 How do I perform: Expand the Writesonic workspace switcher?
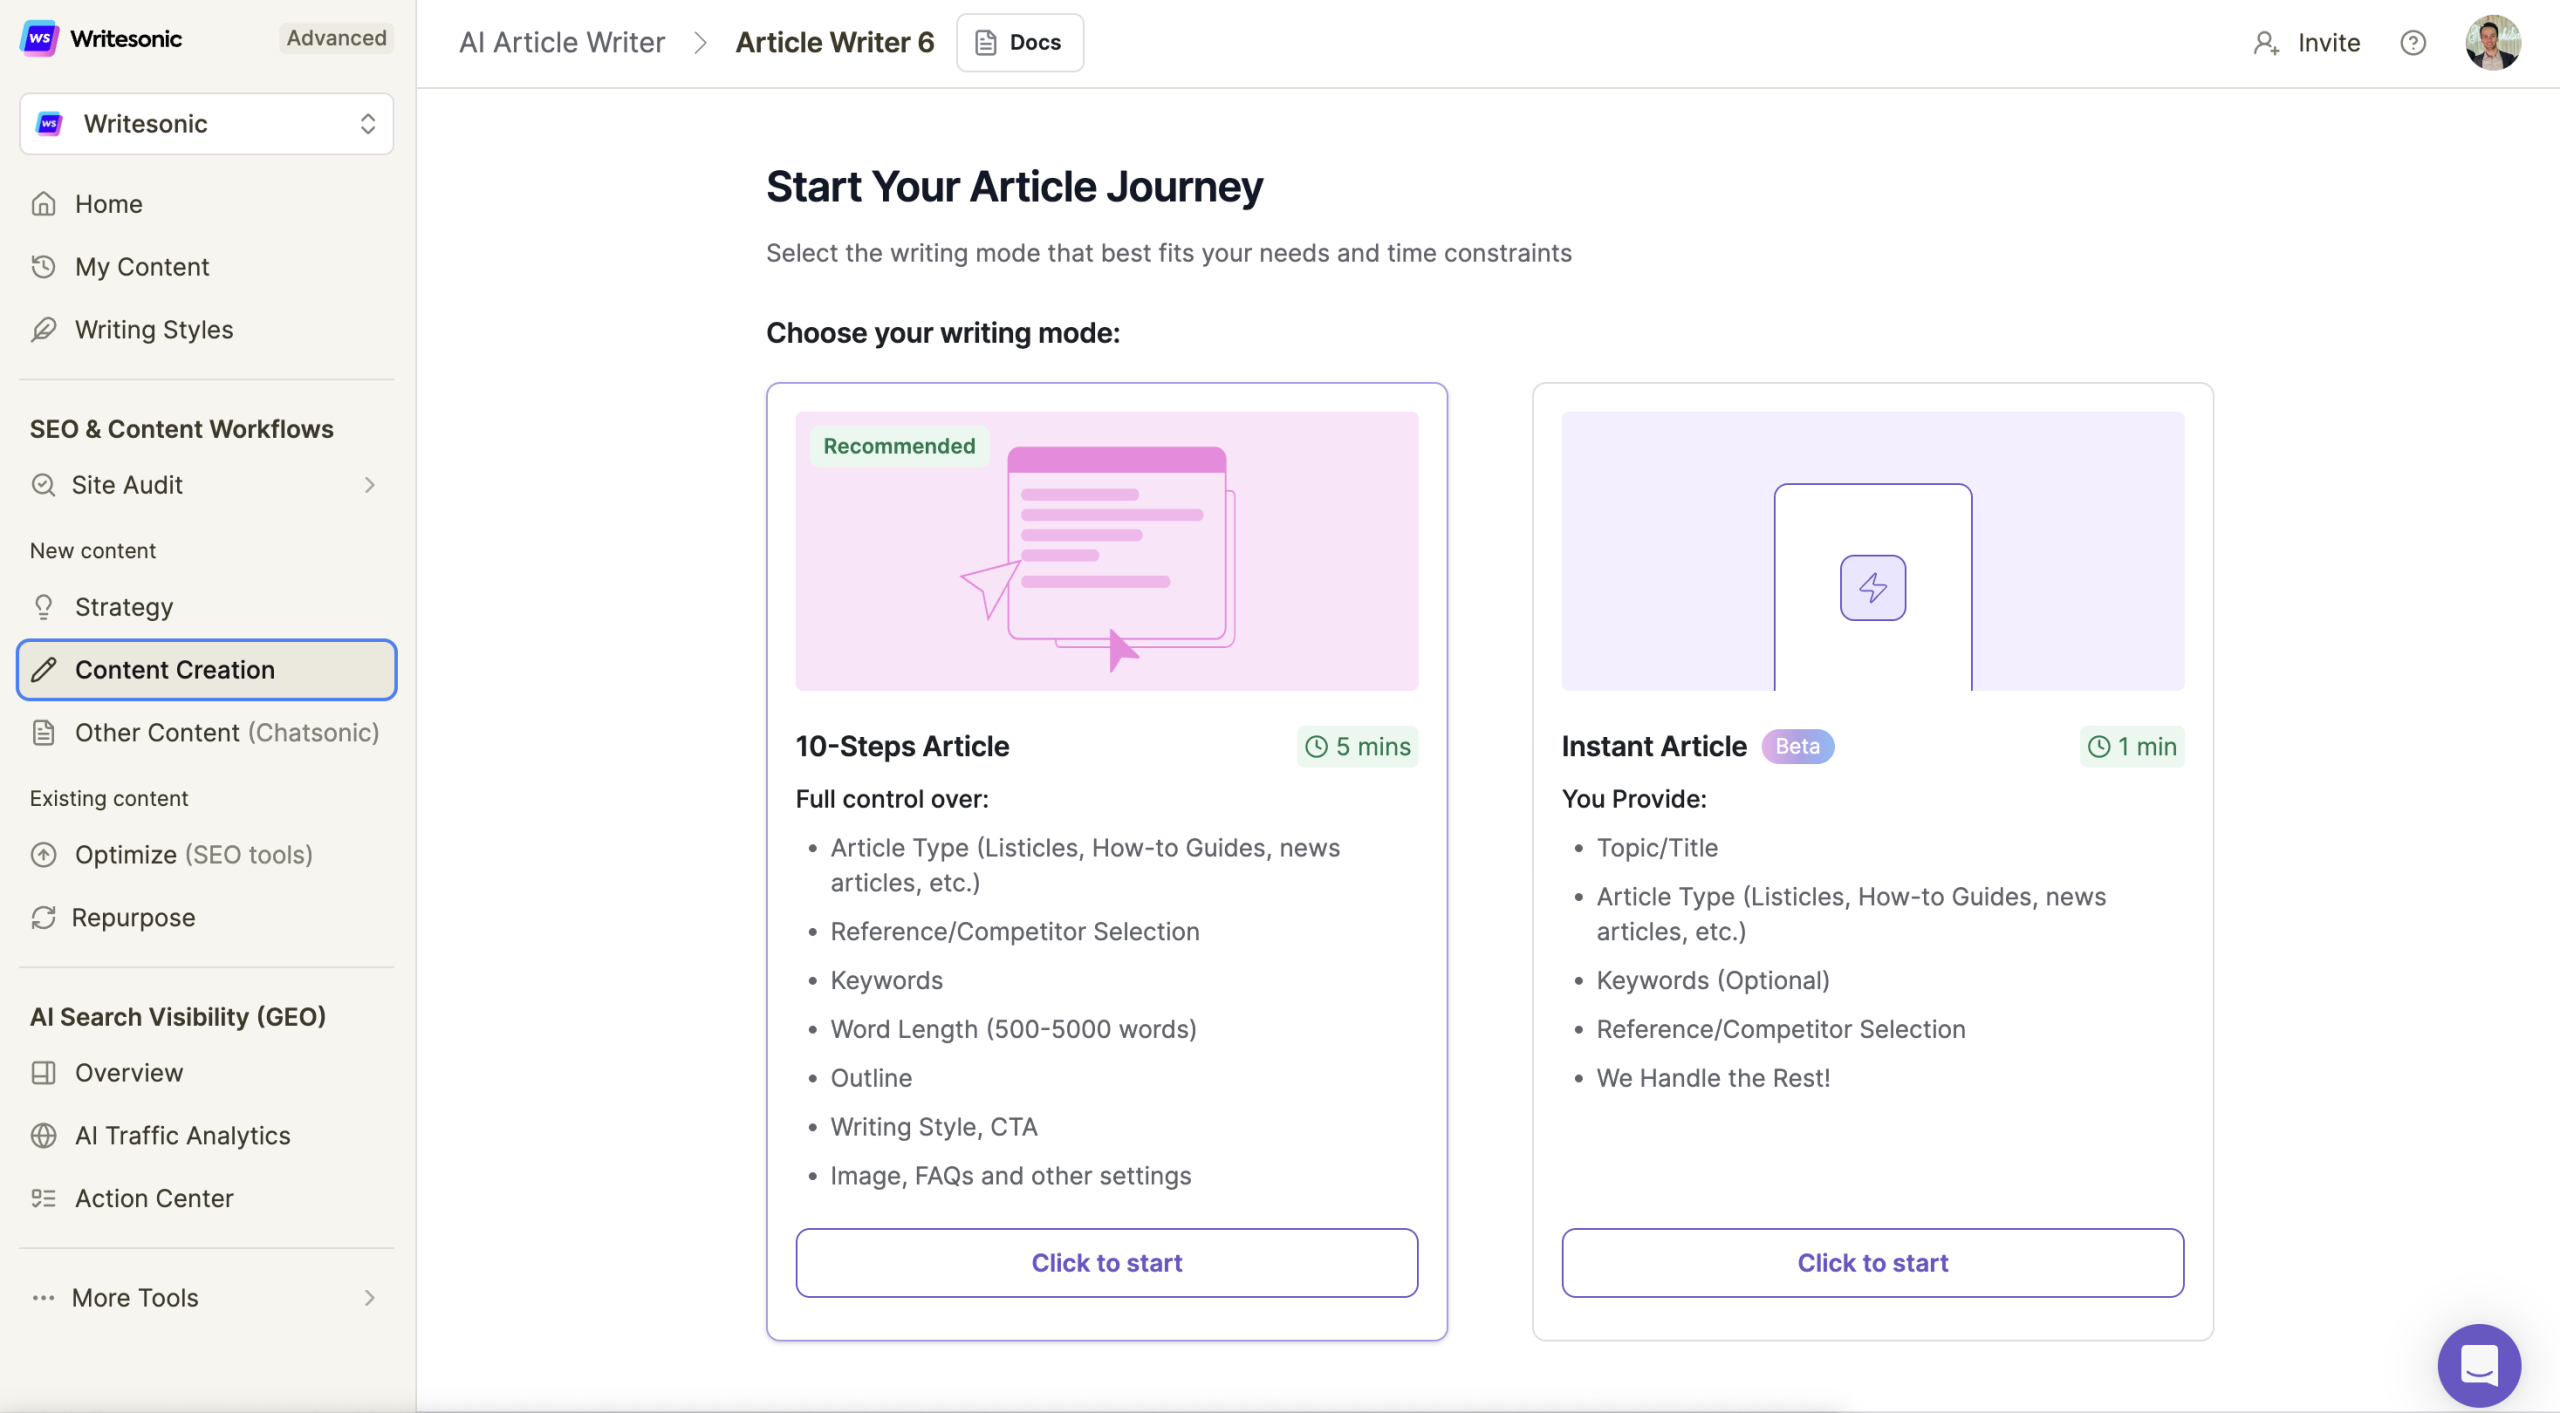pos(368,123)
